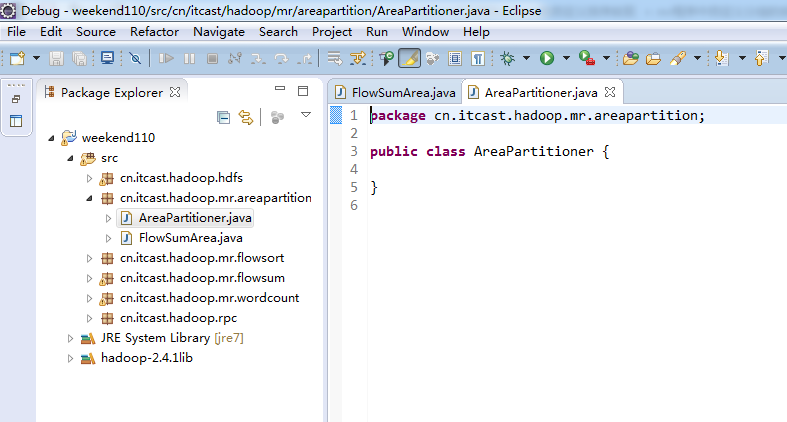The image size is (787, 422).
Task: Click the Debug bug icon
Action: (x=507, y=59)
